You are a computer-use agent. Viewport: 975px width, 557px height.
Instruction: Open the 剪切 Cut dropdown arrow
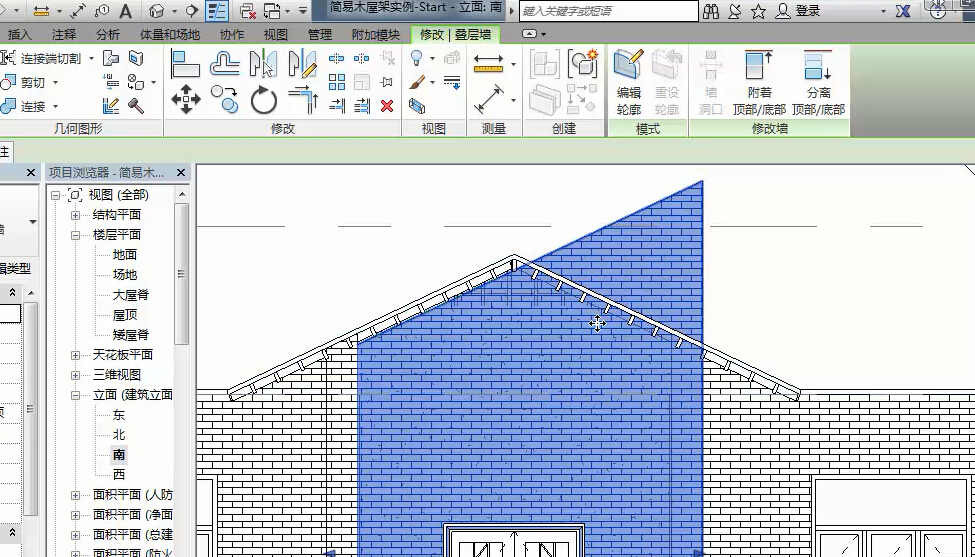pyautogui.click(x=54, y=83)
